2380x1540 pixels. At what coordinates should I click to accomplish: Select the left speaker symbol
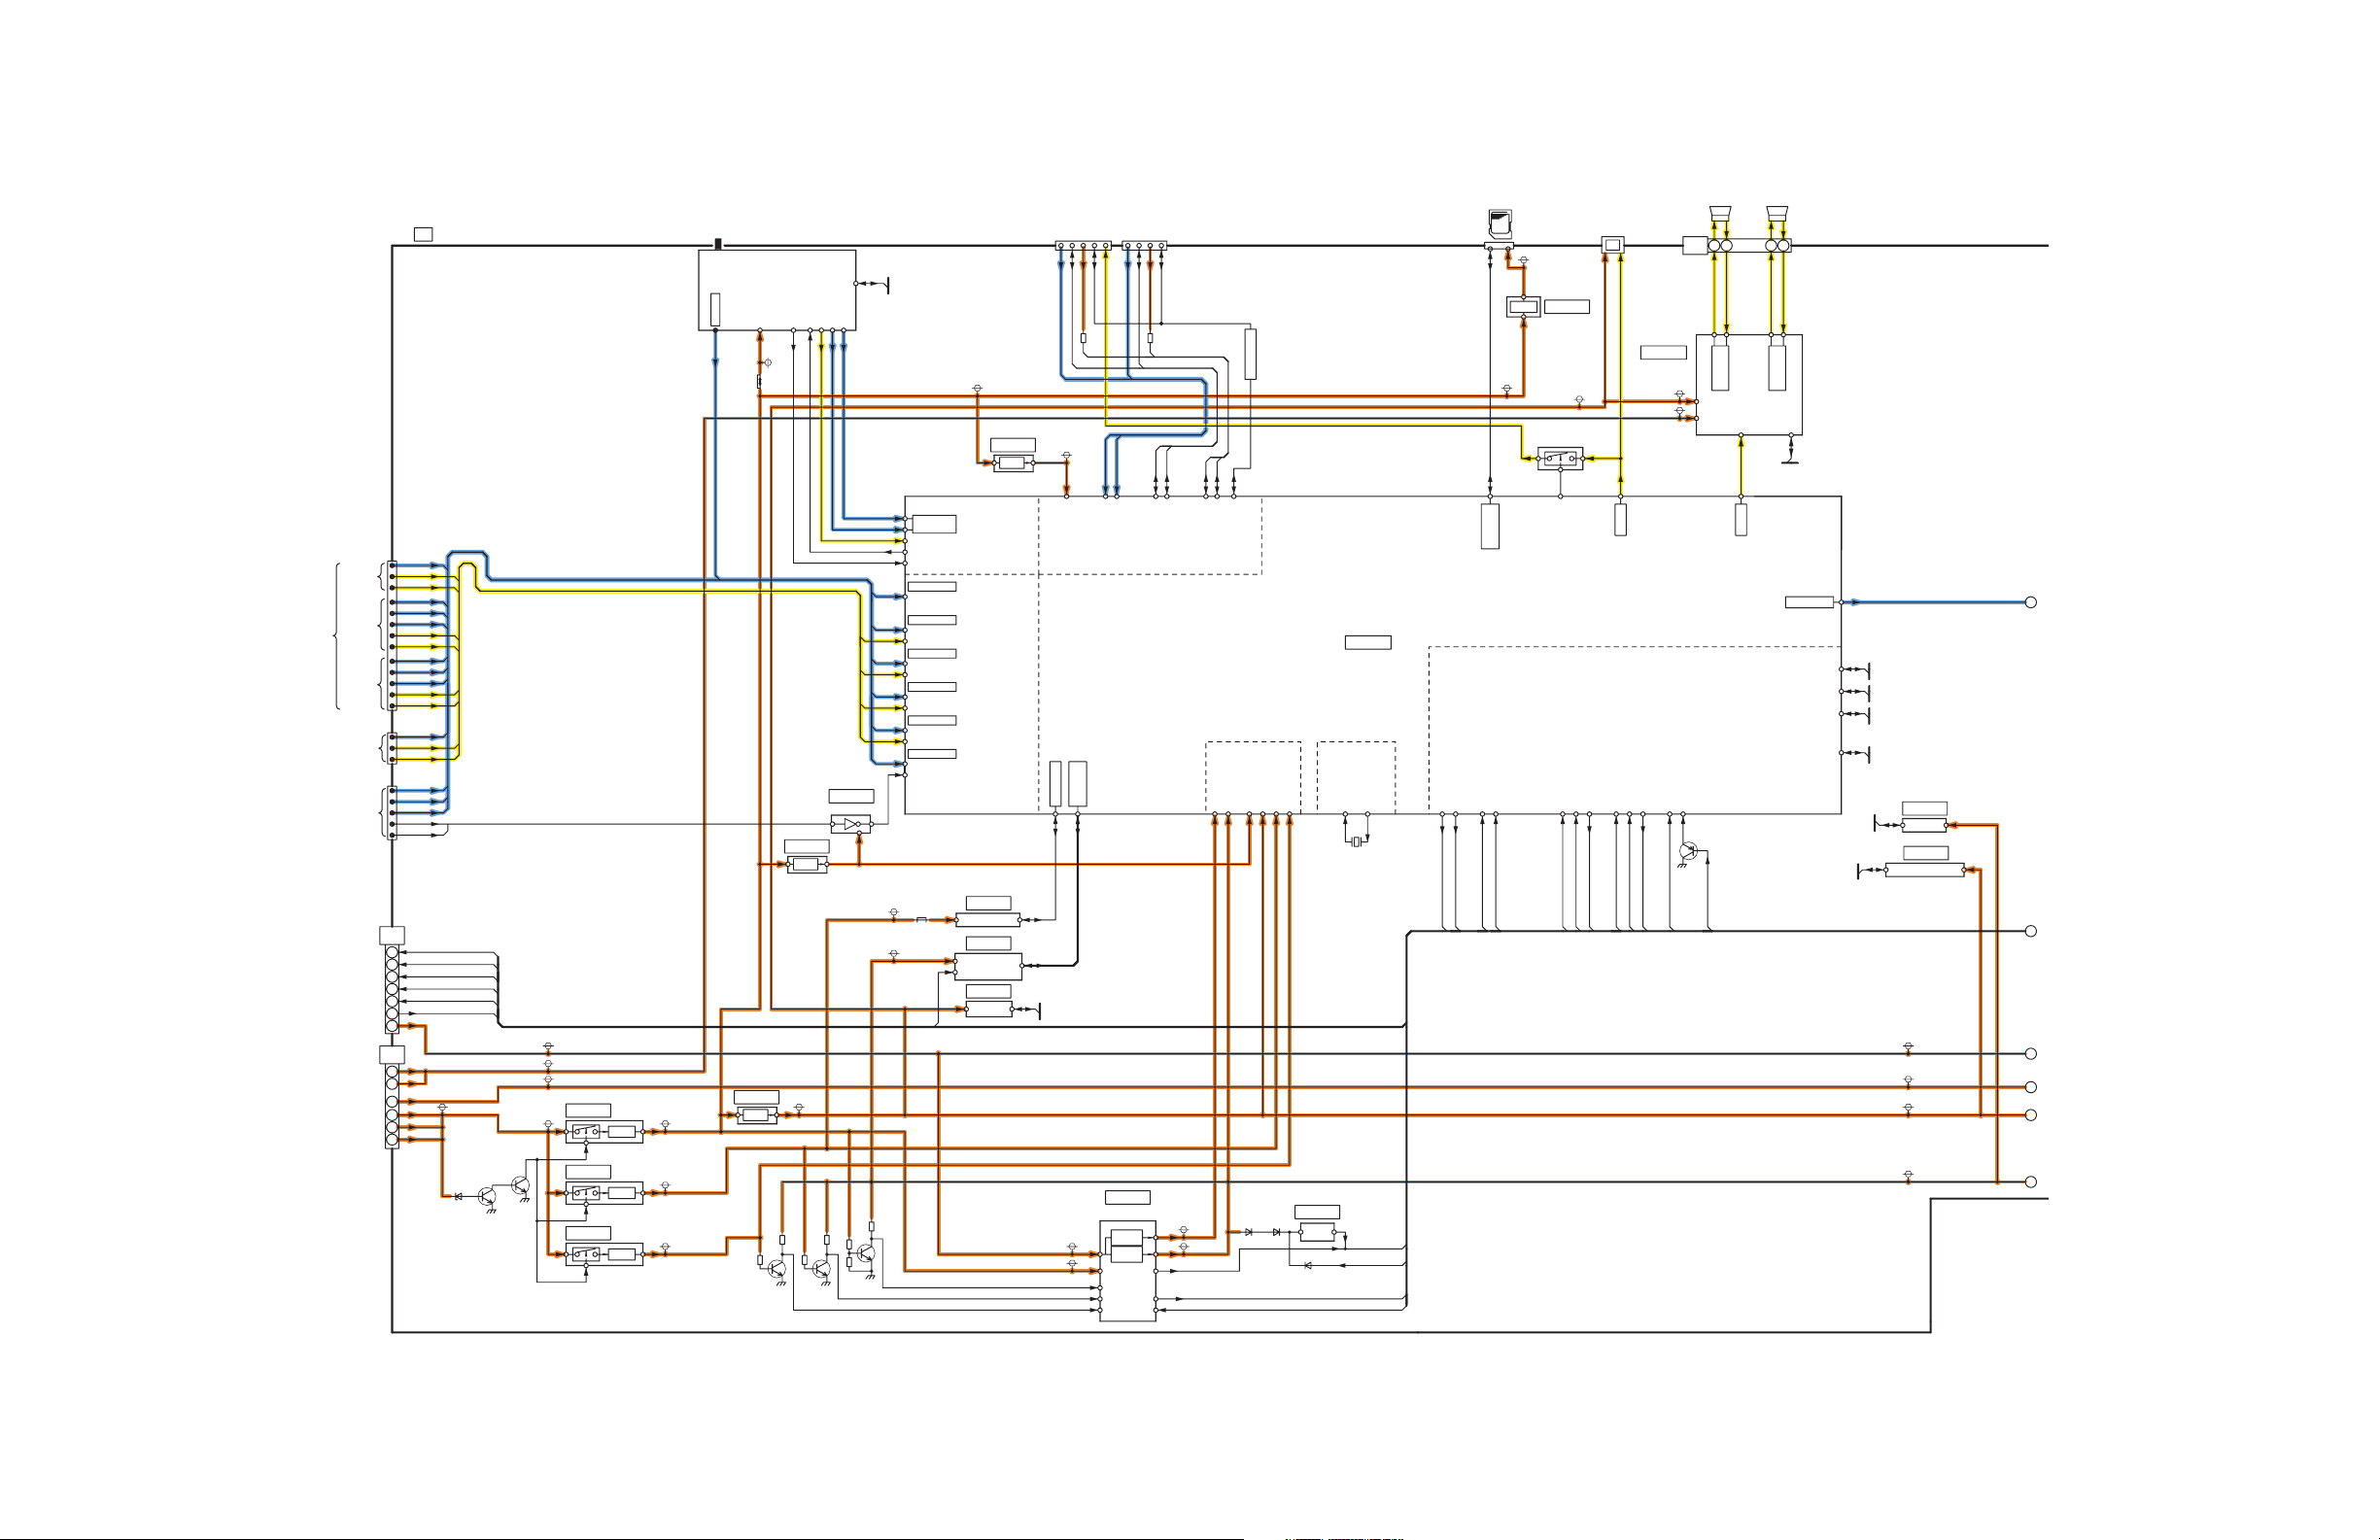pyautogui.click(x=1720, y=212)
